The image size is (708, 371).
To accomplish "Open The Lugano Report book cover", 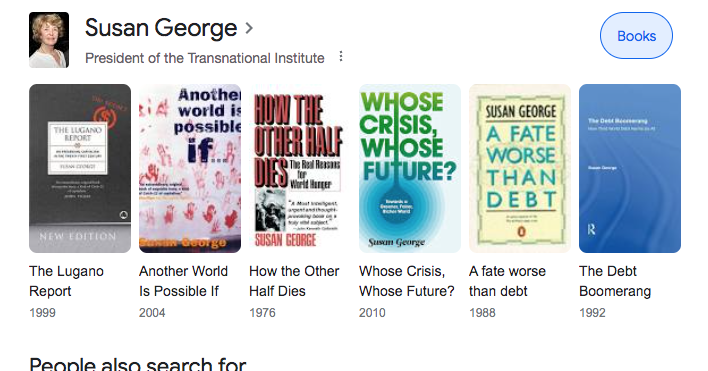I will [80, 168].
